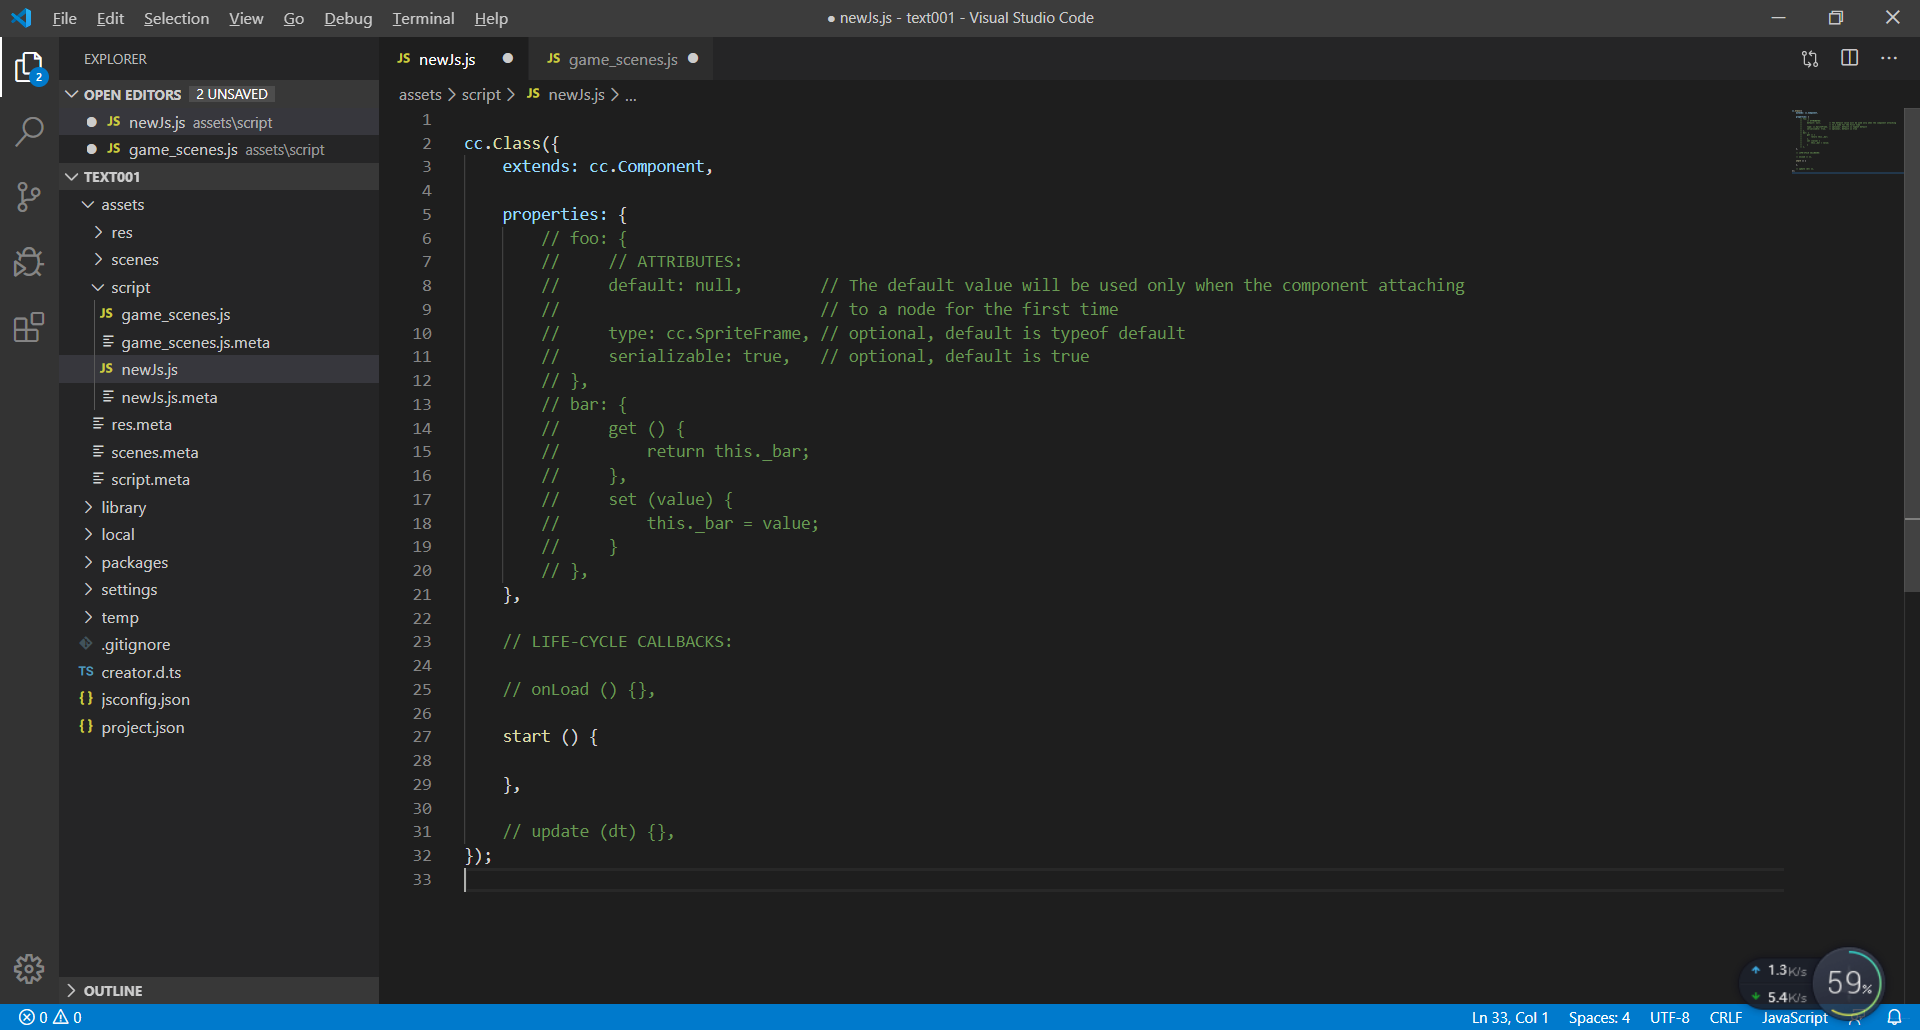This screenshot has height=1030, width=1920.
Task: Open the Help menu
Action: pos(491,18)
